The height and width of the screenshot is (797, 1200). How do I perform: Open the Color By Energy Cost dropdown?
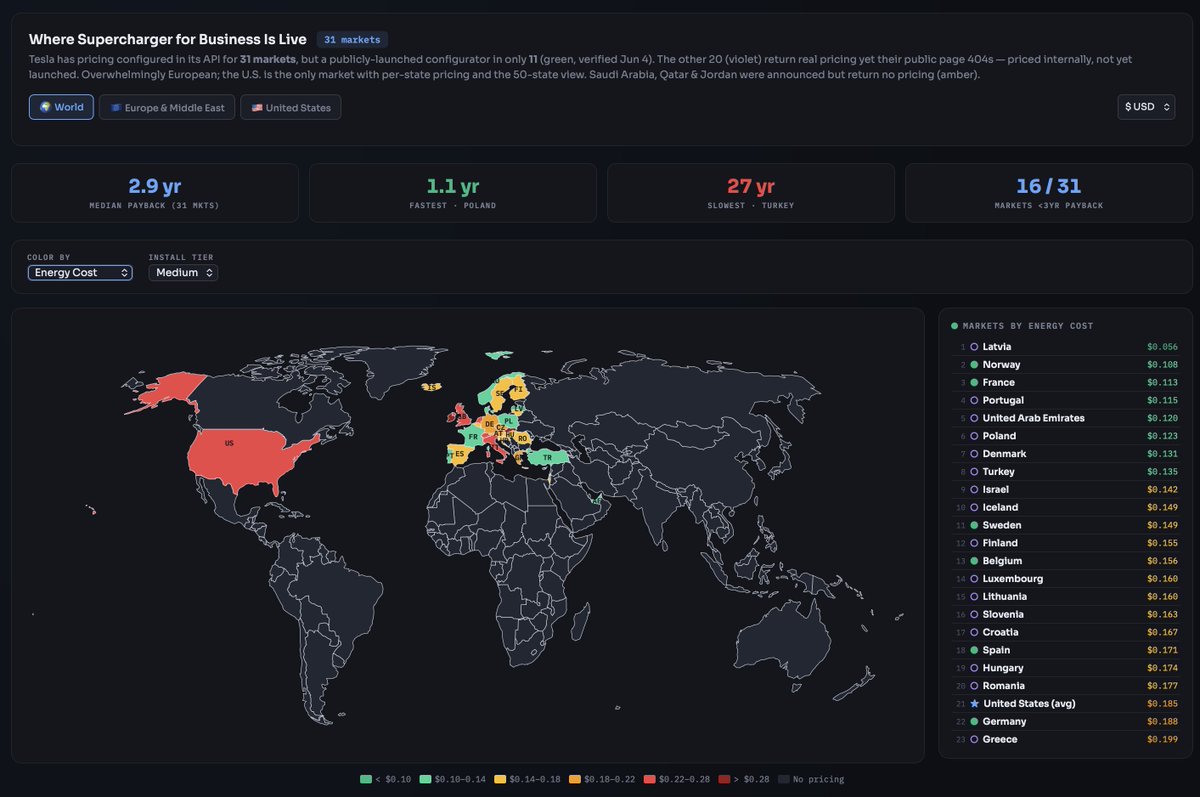tap(80, 272)
